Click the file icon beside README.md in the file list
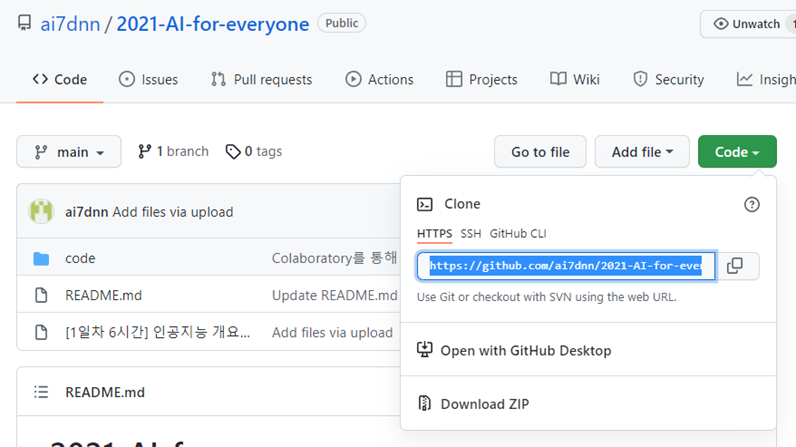796x447 pixels. pos(41,295)
